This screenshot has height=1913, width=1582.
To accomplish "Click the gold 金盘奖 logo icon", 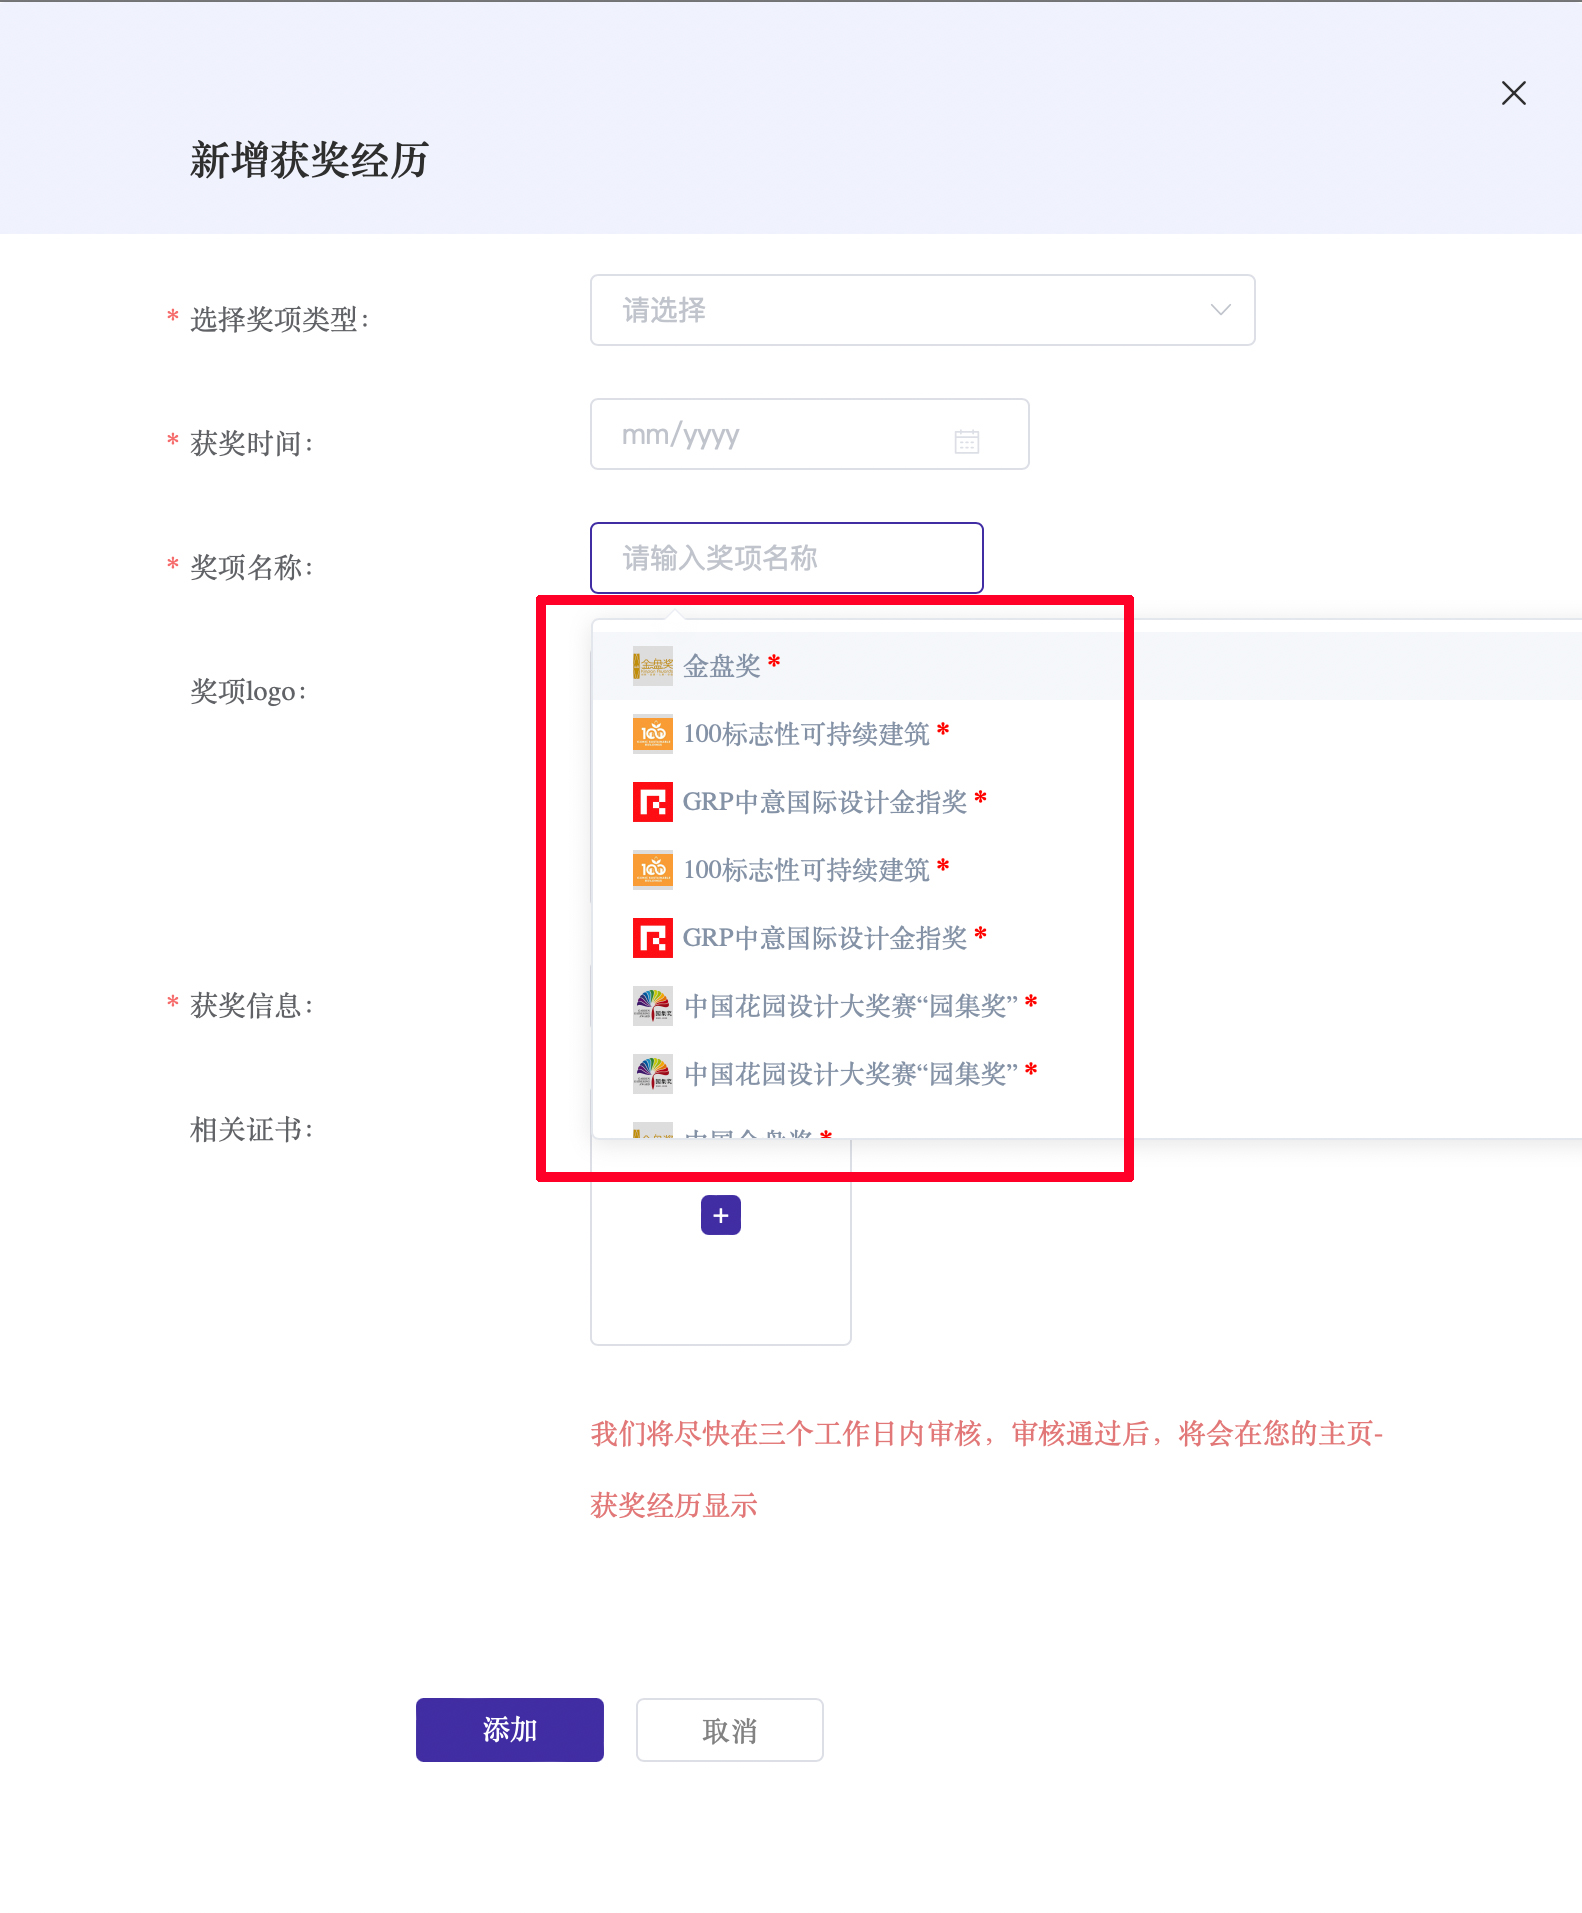I will tap(652, 666).
